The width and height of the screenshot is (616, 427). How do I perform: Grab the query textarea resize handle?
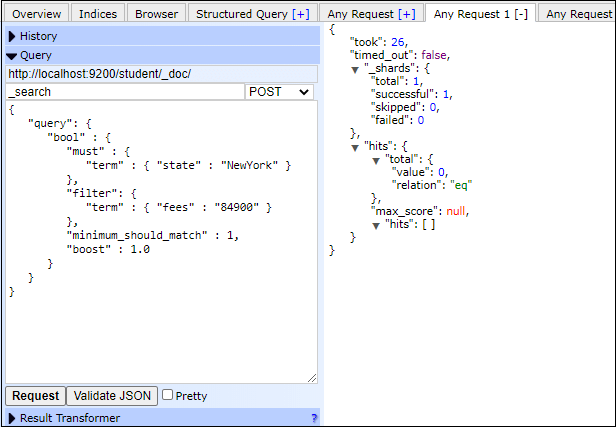click(x=312, y=378)
